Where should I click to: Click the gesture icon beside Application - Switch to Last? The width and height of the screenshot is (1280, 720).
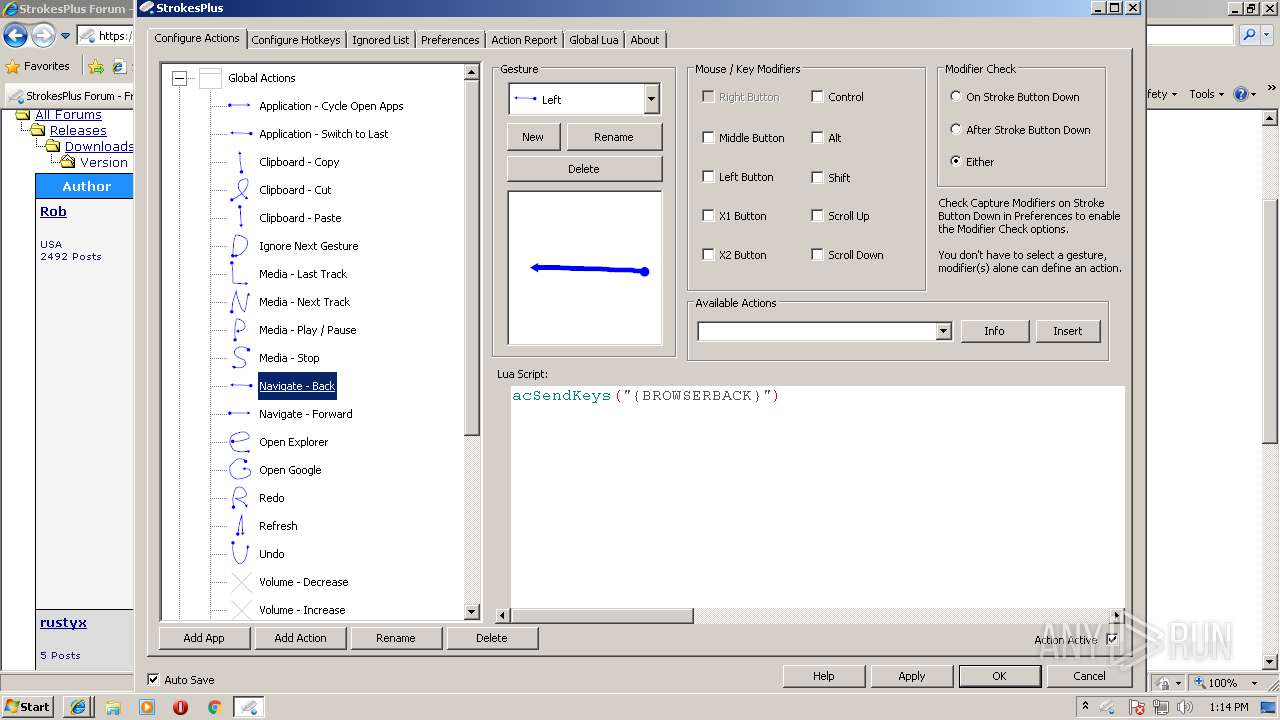click(240, 133)
